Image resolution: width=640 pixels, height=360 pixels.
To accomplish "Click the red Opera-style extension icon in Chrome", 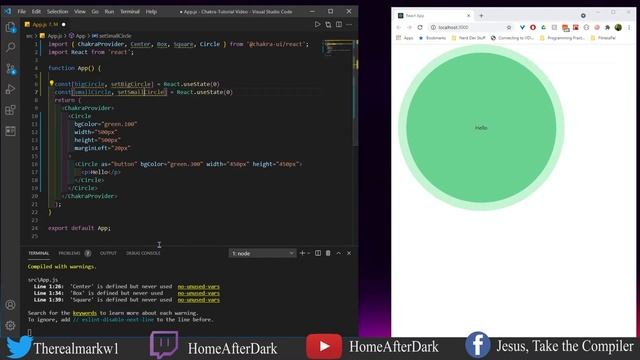I will point(533,27).
